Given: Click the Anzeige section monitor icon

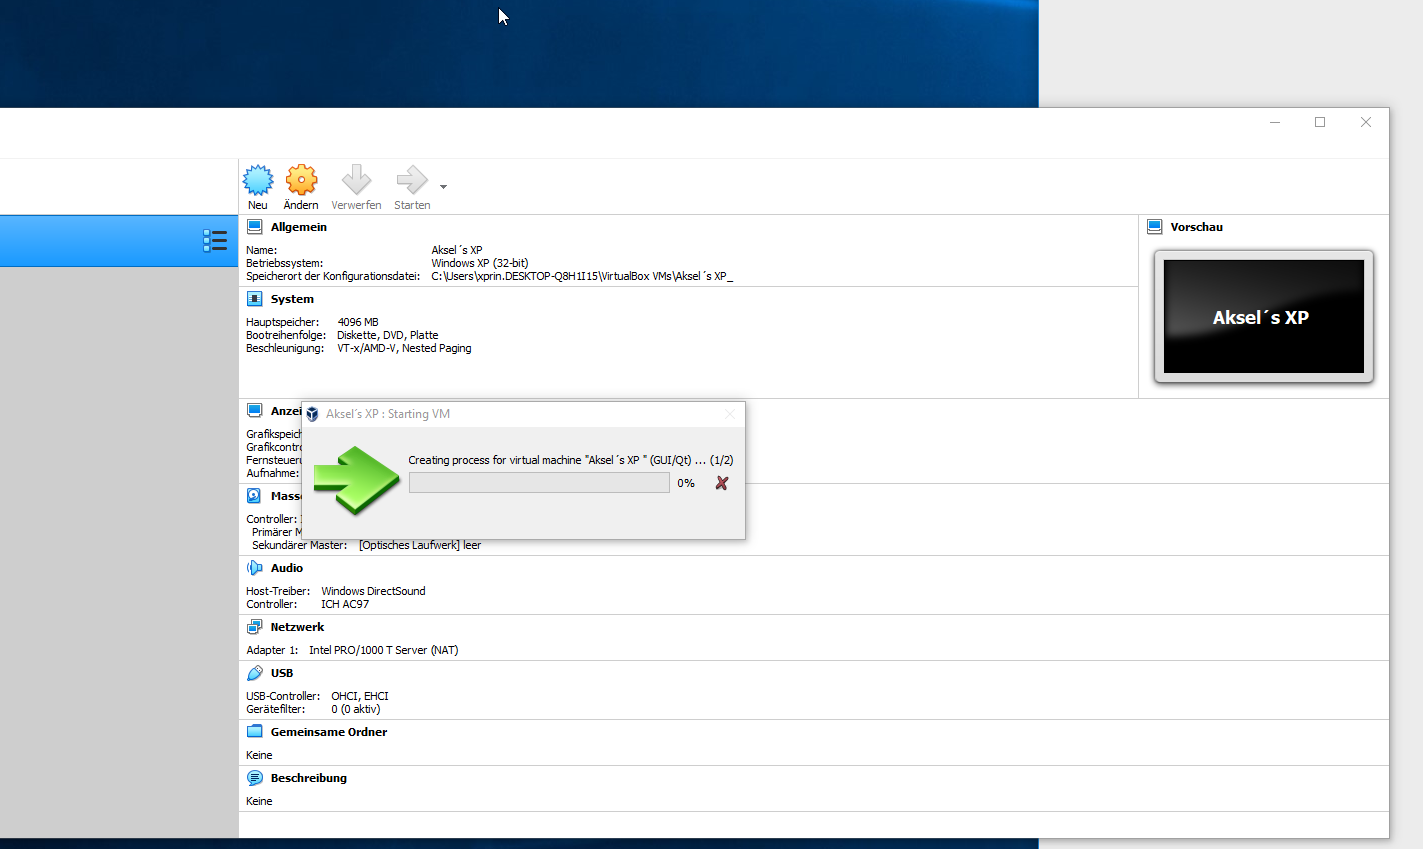Looking at the screenshot, I should point(255,411).
